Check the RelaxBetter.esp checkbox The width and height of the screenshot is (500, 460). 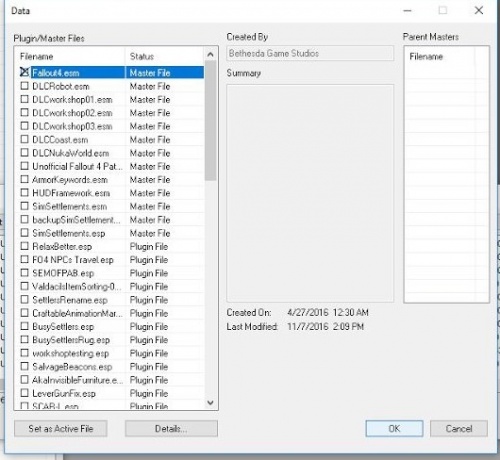(x=24, y=246)
